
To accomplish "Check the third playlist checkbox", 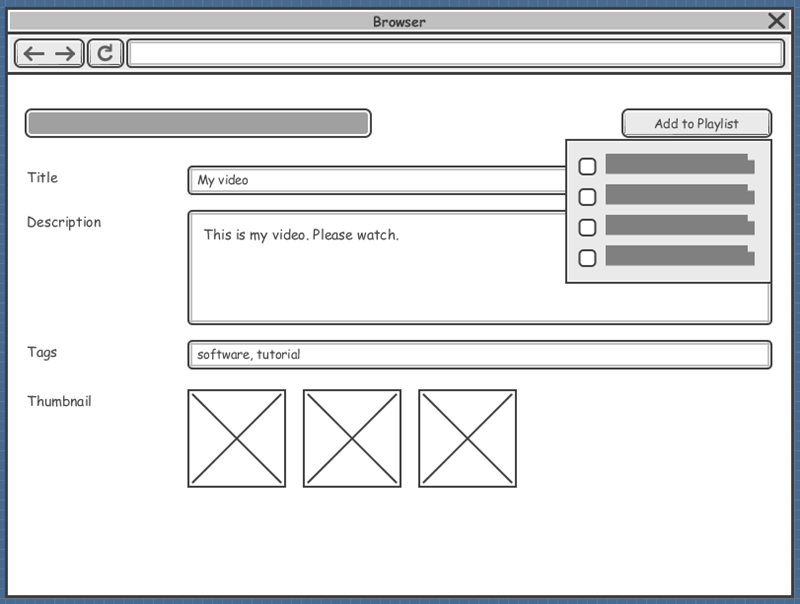I will (x=587, y=228).
